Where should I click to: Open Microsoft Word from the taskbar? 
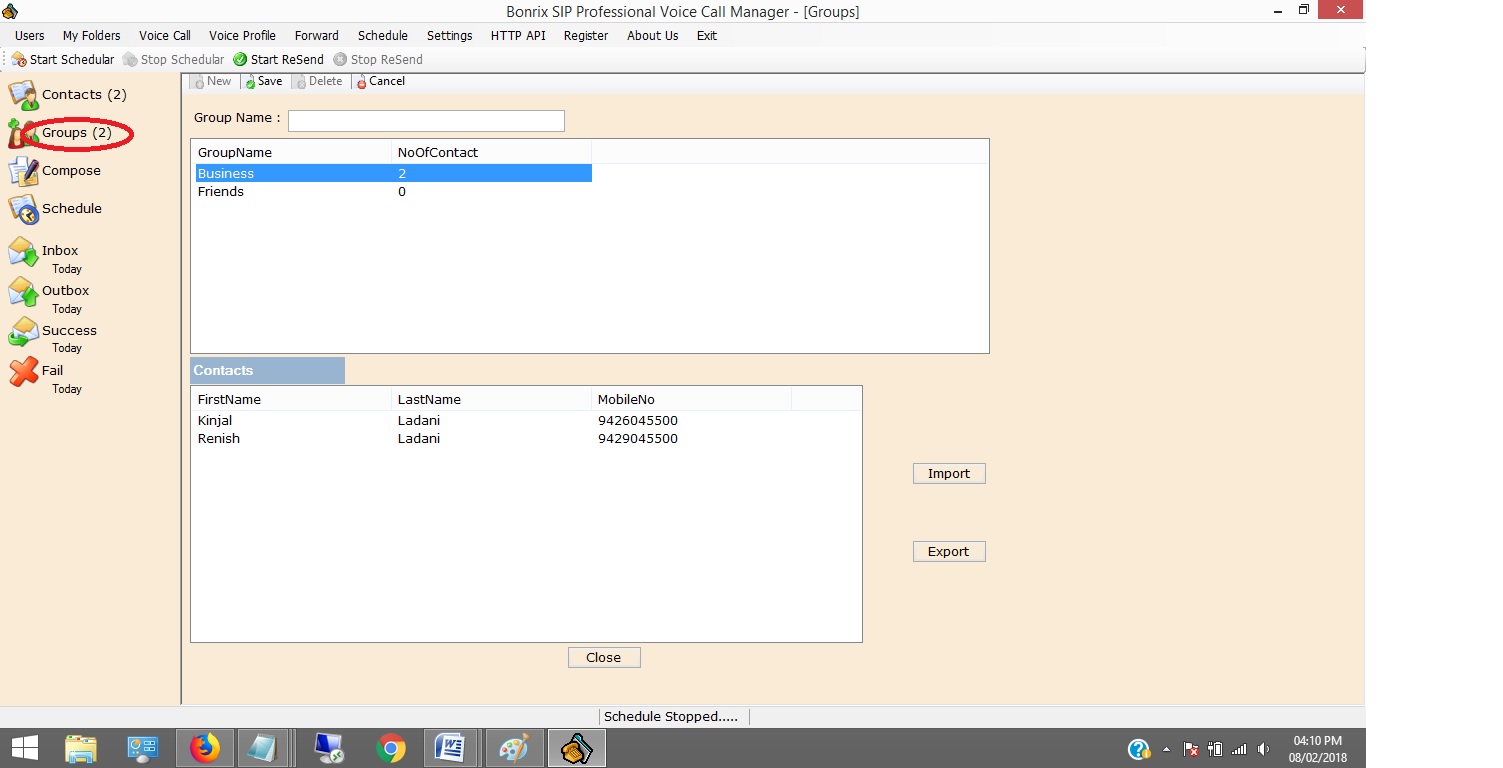(x=451, y=748)
